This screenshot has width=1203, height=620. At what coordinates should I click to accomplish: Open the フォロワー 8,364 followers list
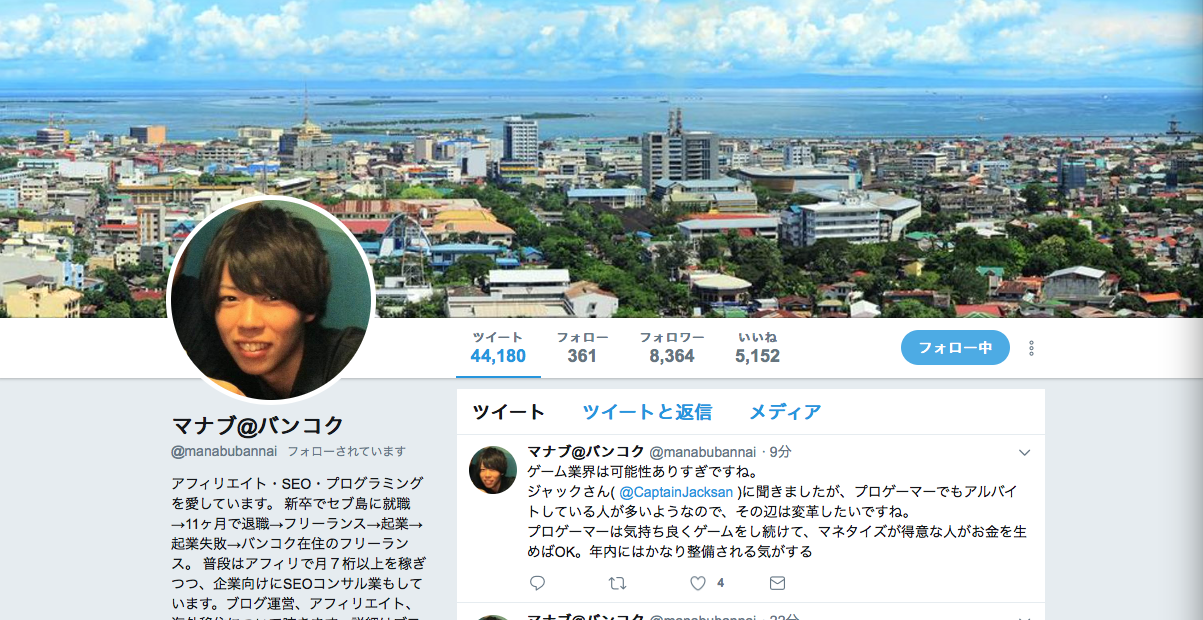pyautogui.click(x=672, y=347)
